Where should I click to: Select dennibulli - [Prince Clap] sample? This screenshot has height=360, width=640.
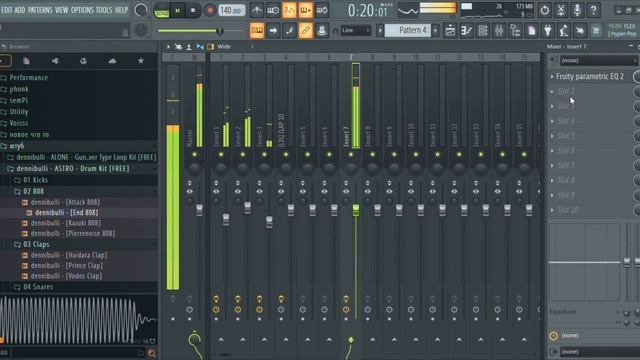coord(67,266)
